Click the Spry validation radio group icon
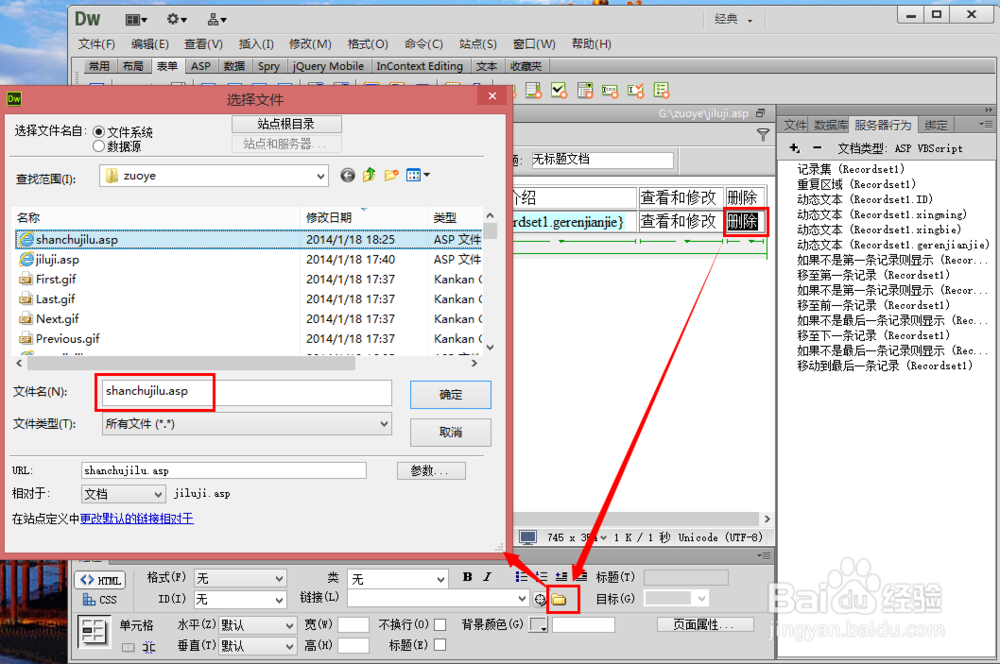This screenshot has height=664, width=1000. click(661, 91)
